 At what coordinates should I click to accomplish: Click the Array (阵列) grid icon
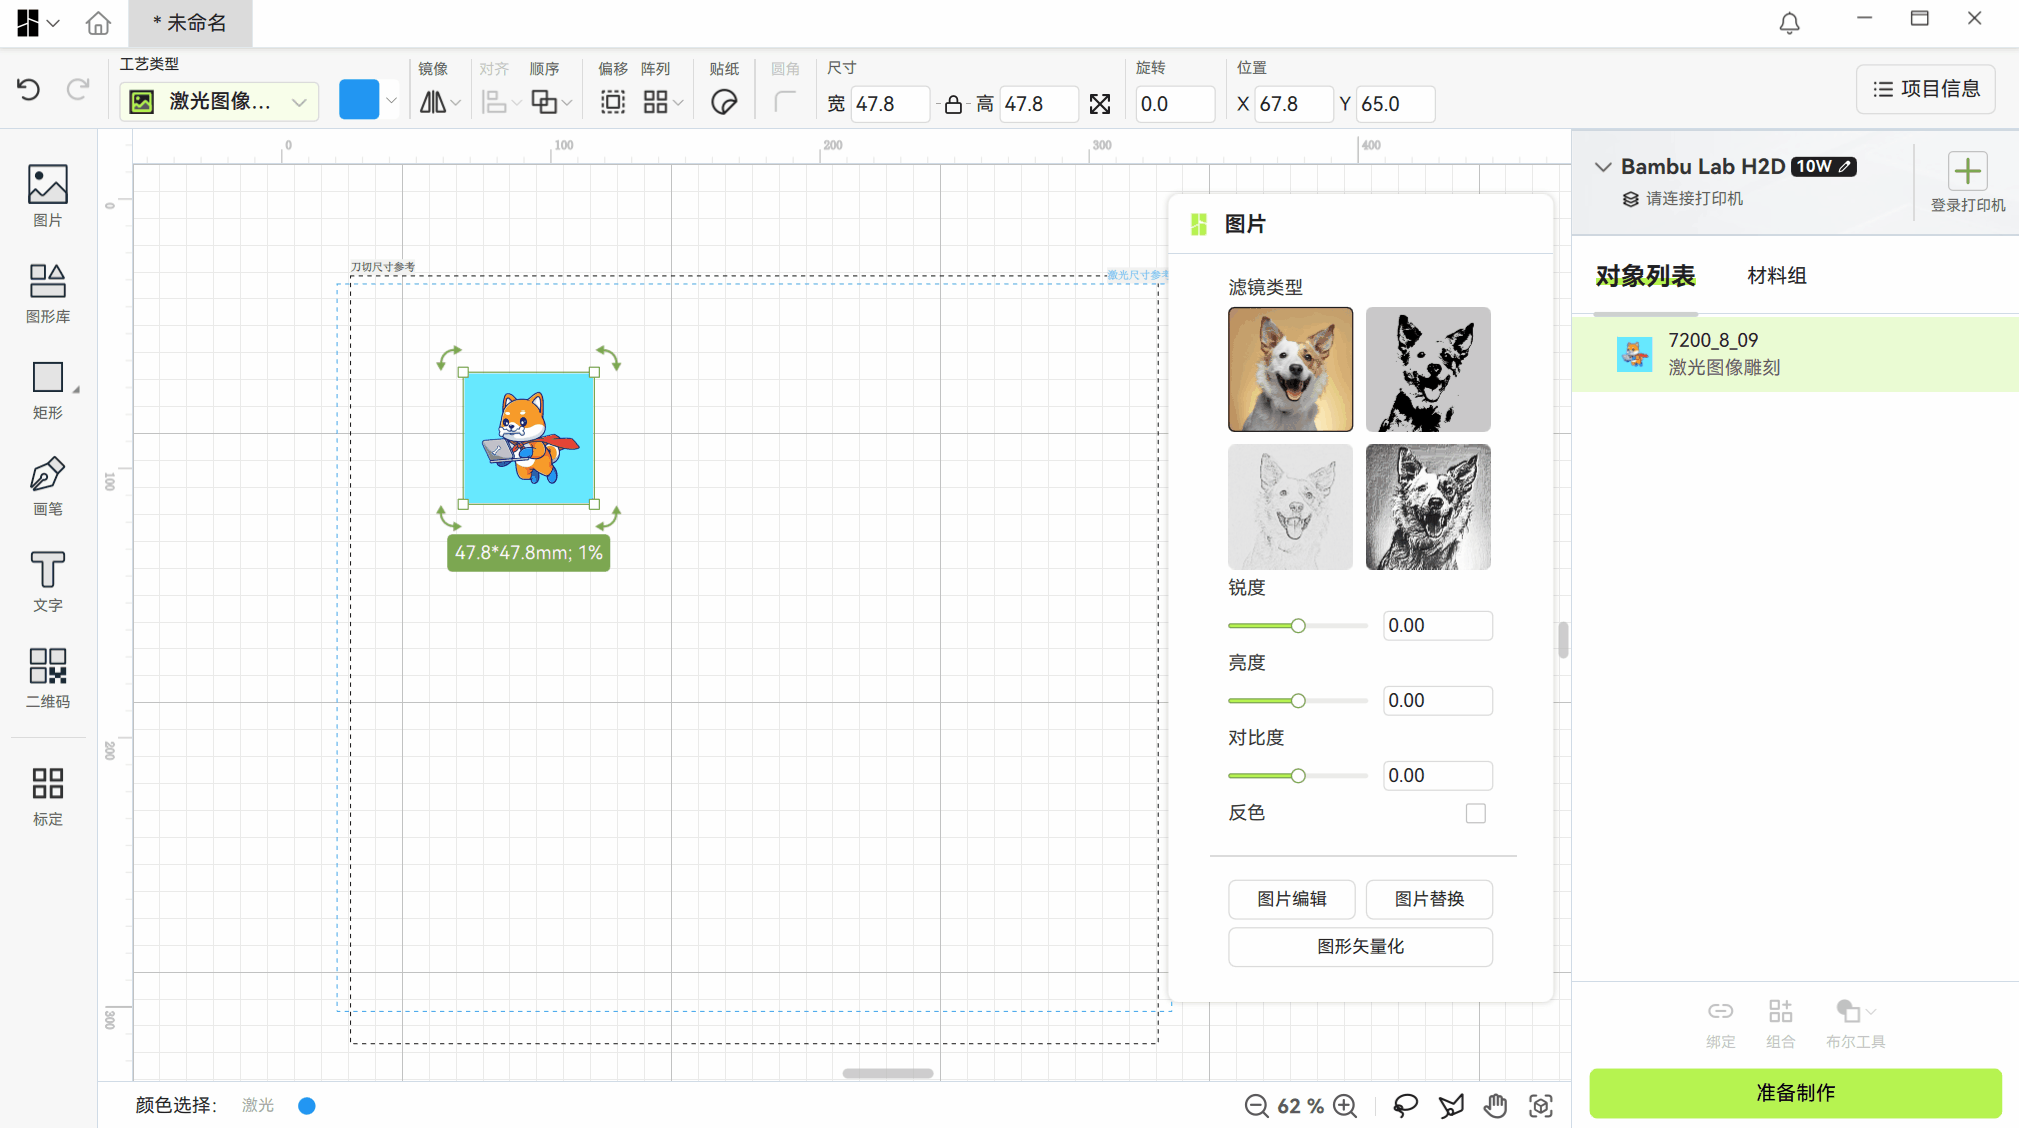[x=655, y=102]
